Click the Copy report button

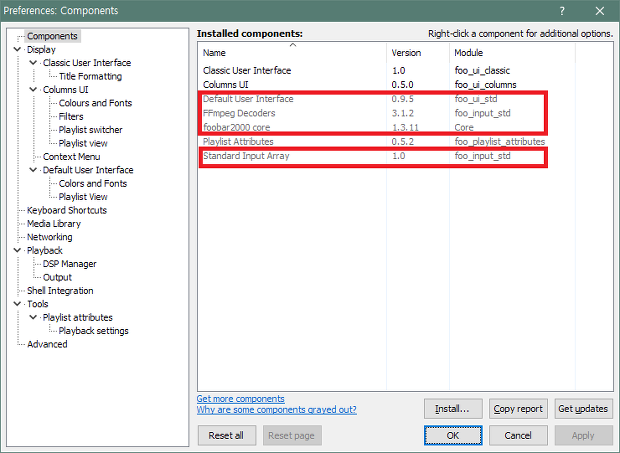(518, 408)
